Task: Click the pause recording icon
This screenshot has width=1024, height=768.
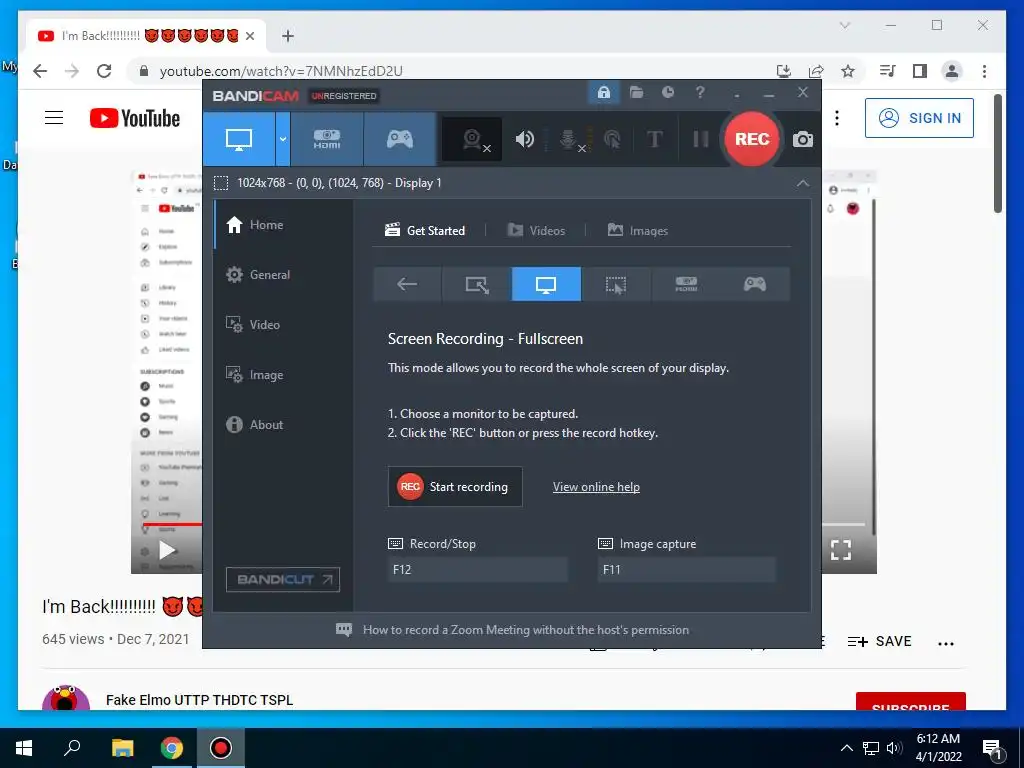Action: coord(701,139)
